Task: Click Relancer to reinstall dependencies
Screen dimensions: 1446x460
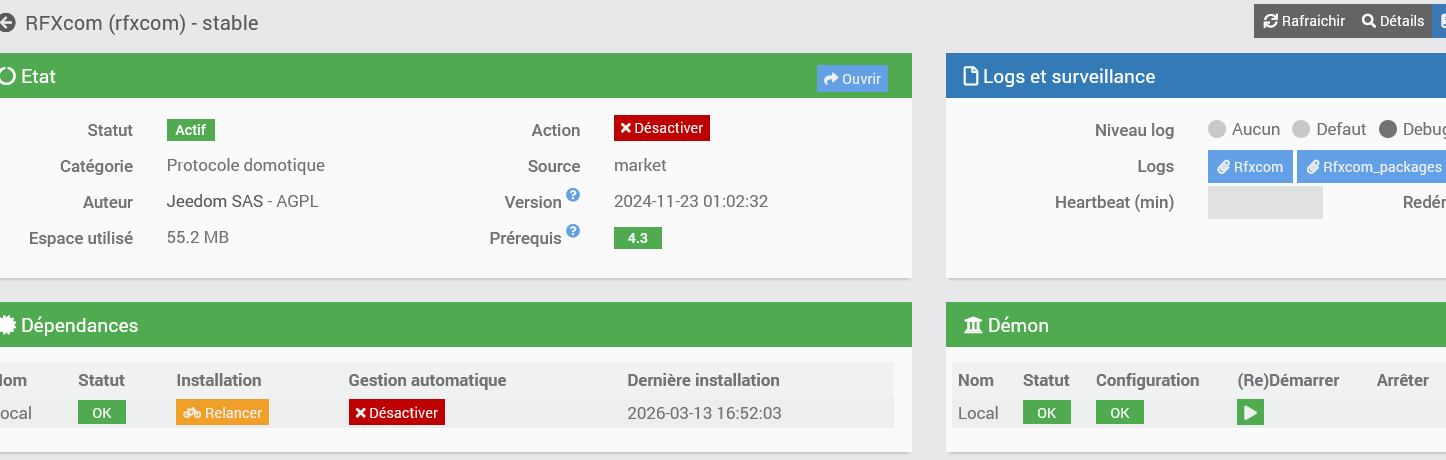Action: [222, 412]
